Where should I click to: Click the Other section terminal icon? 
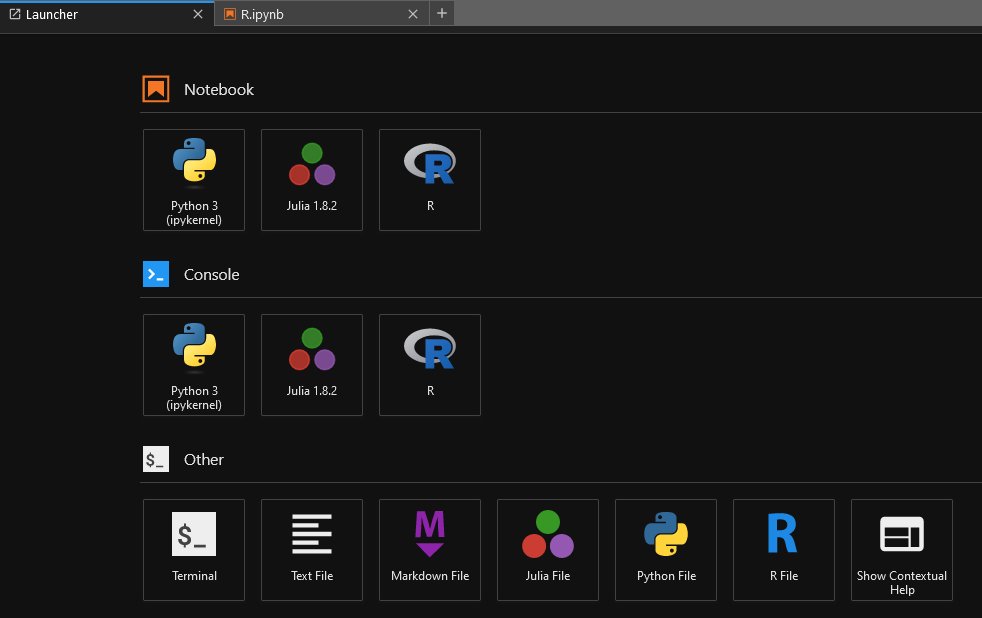tap(156, 459)
